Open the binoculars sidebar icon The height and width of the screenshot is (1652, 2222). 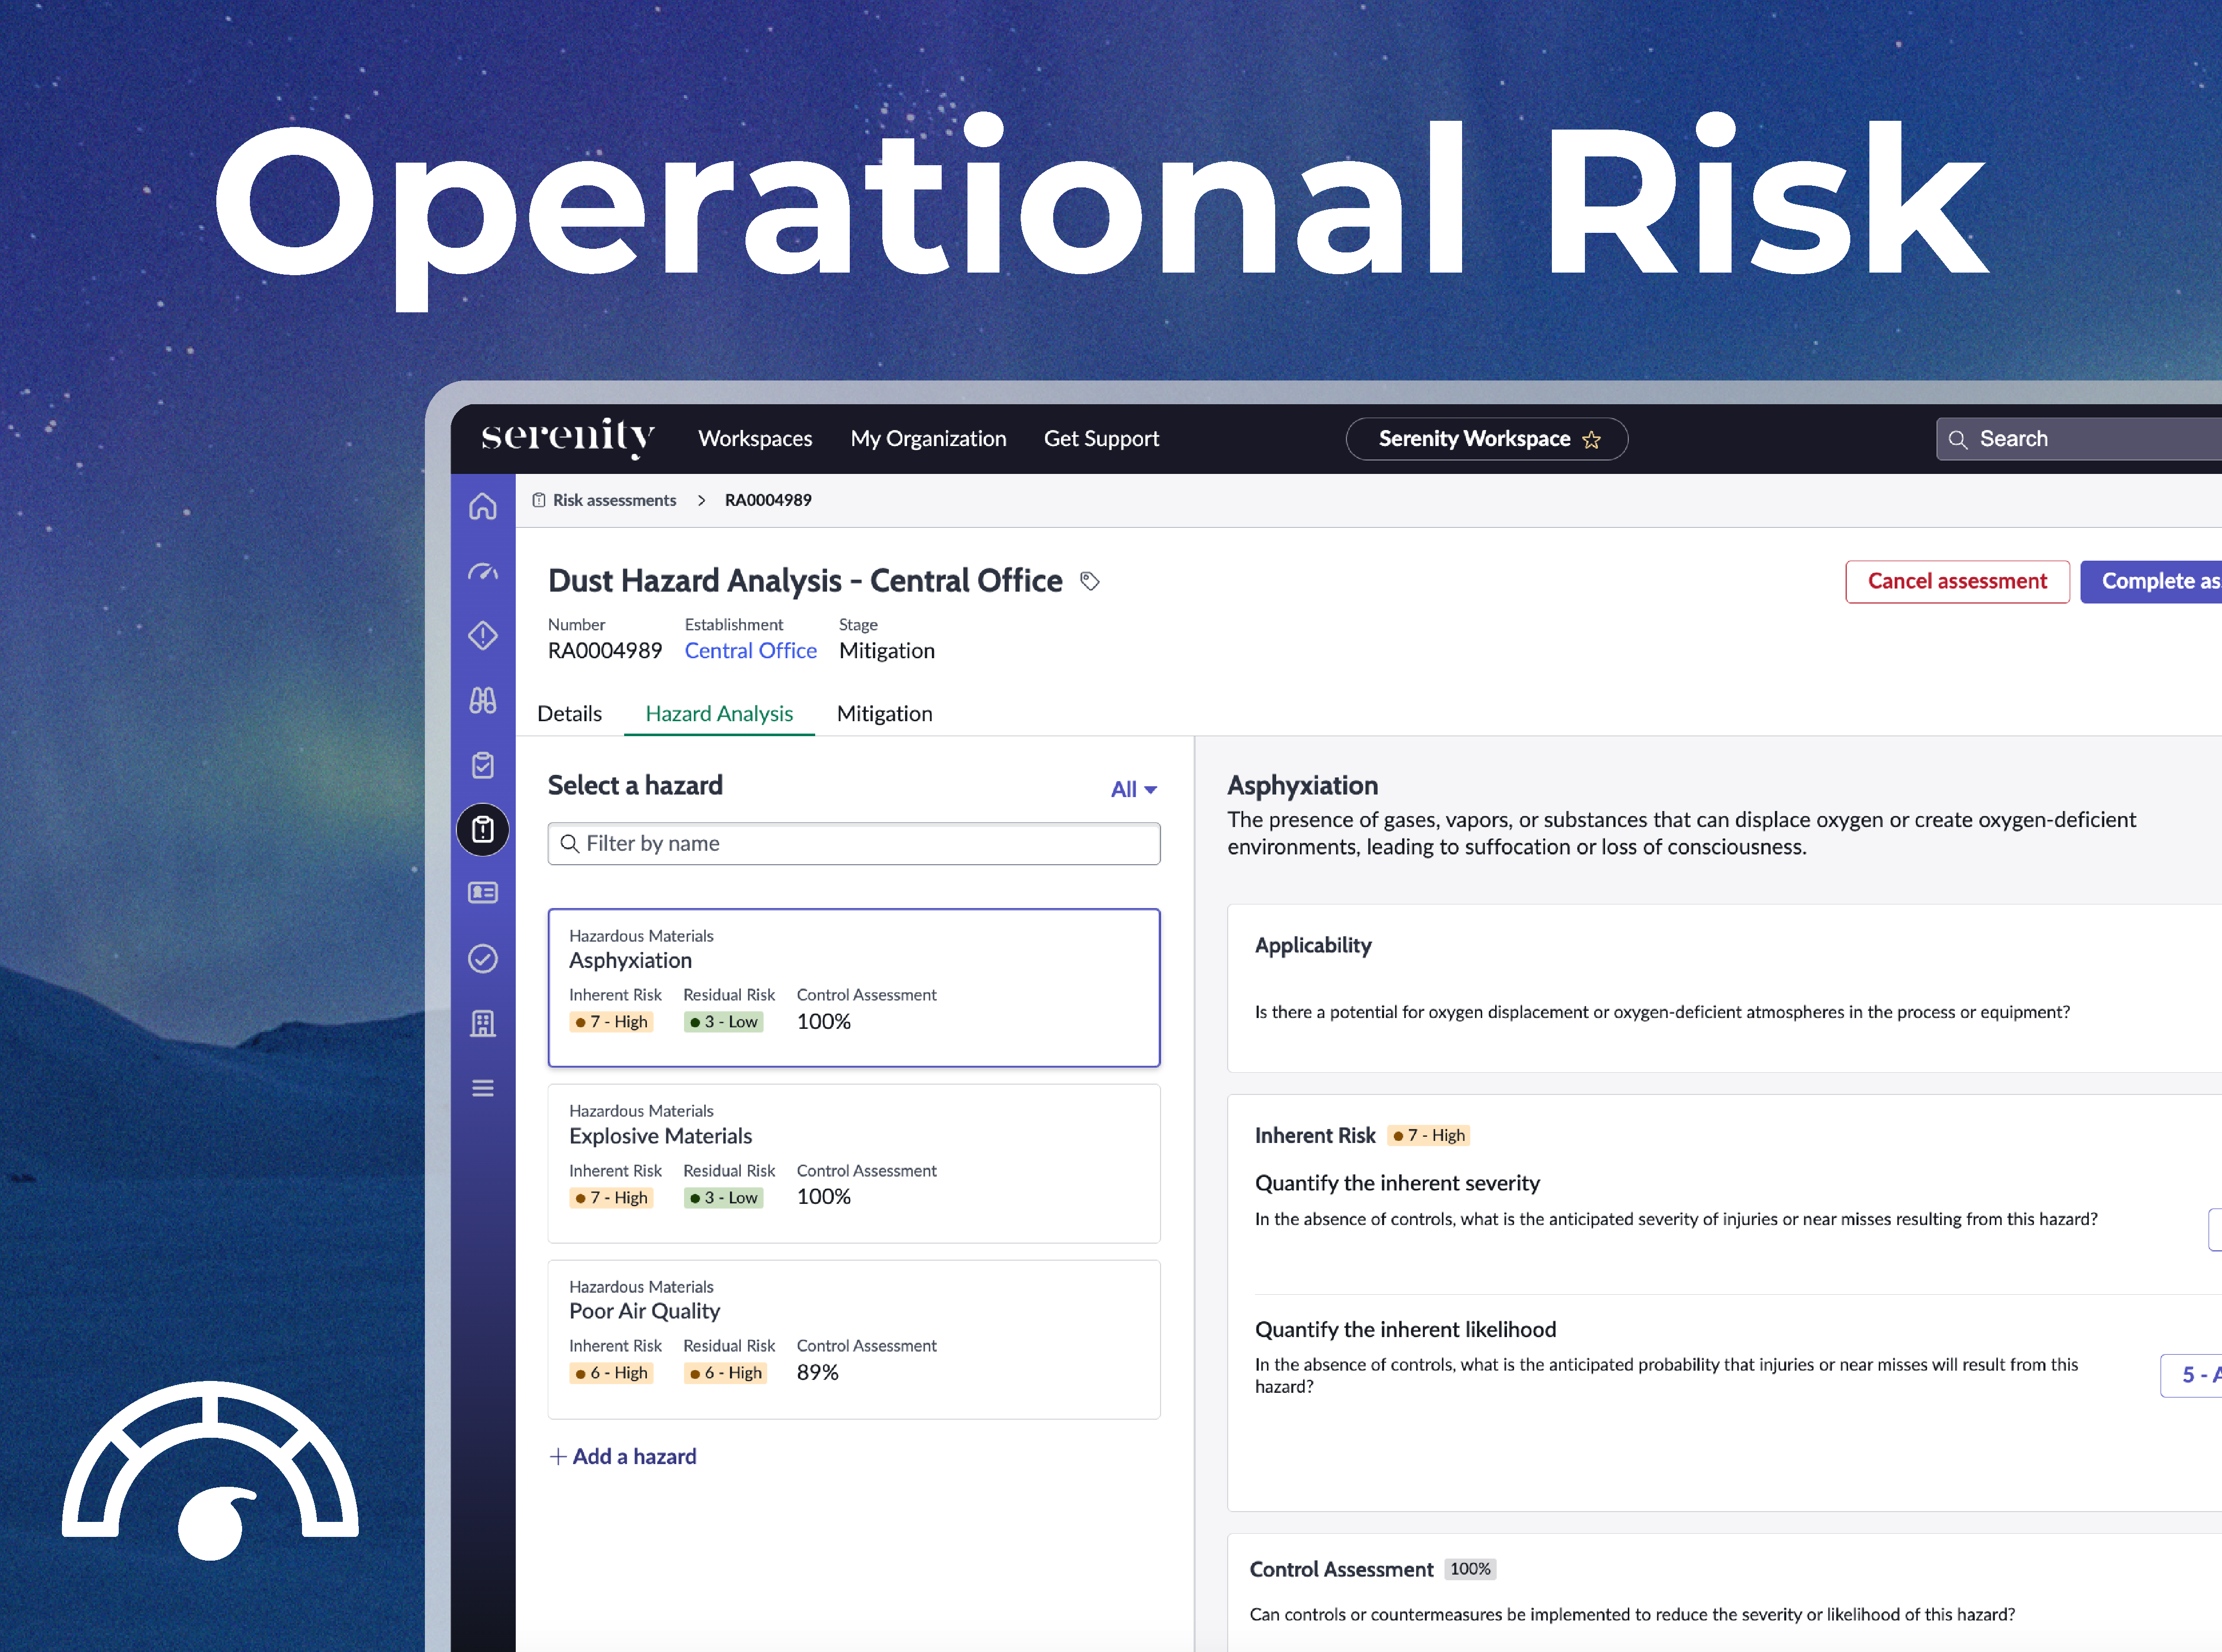coord(483,700)
